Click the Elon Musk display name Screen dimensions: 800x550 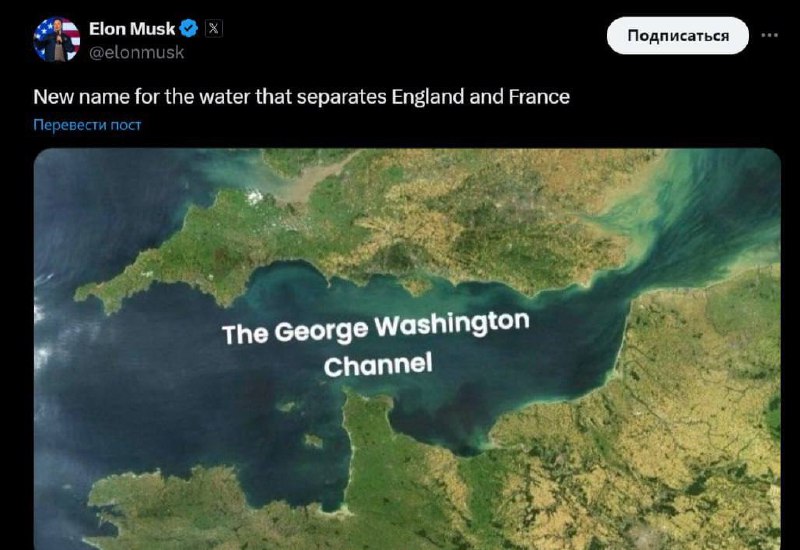click(132, 29)
